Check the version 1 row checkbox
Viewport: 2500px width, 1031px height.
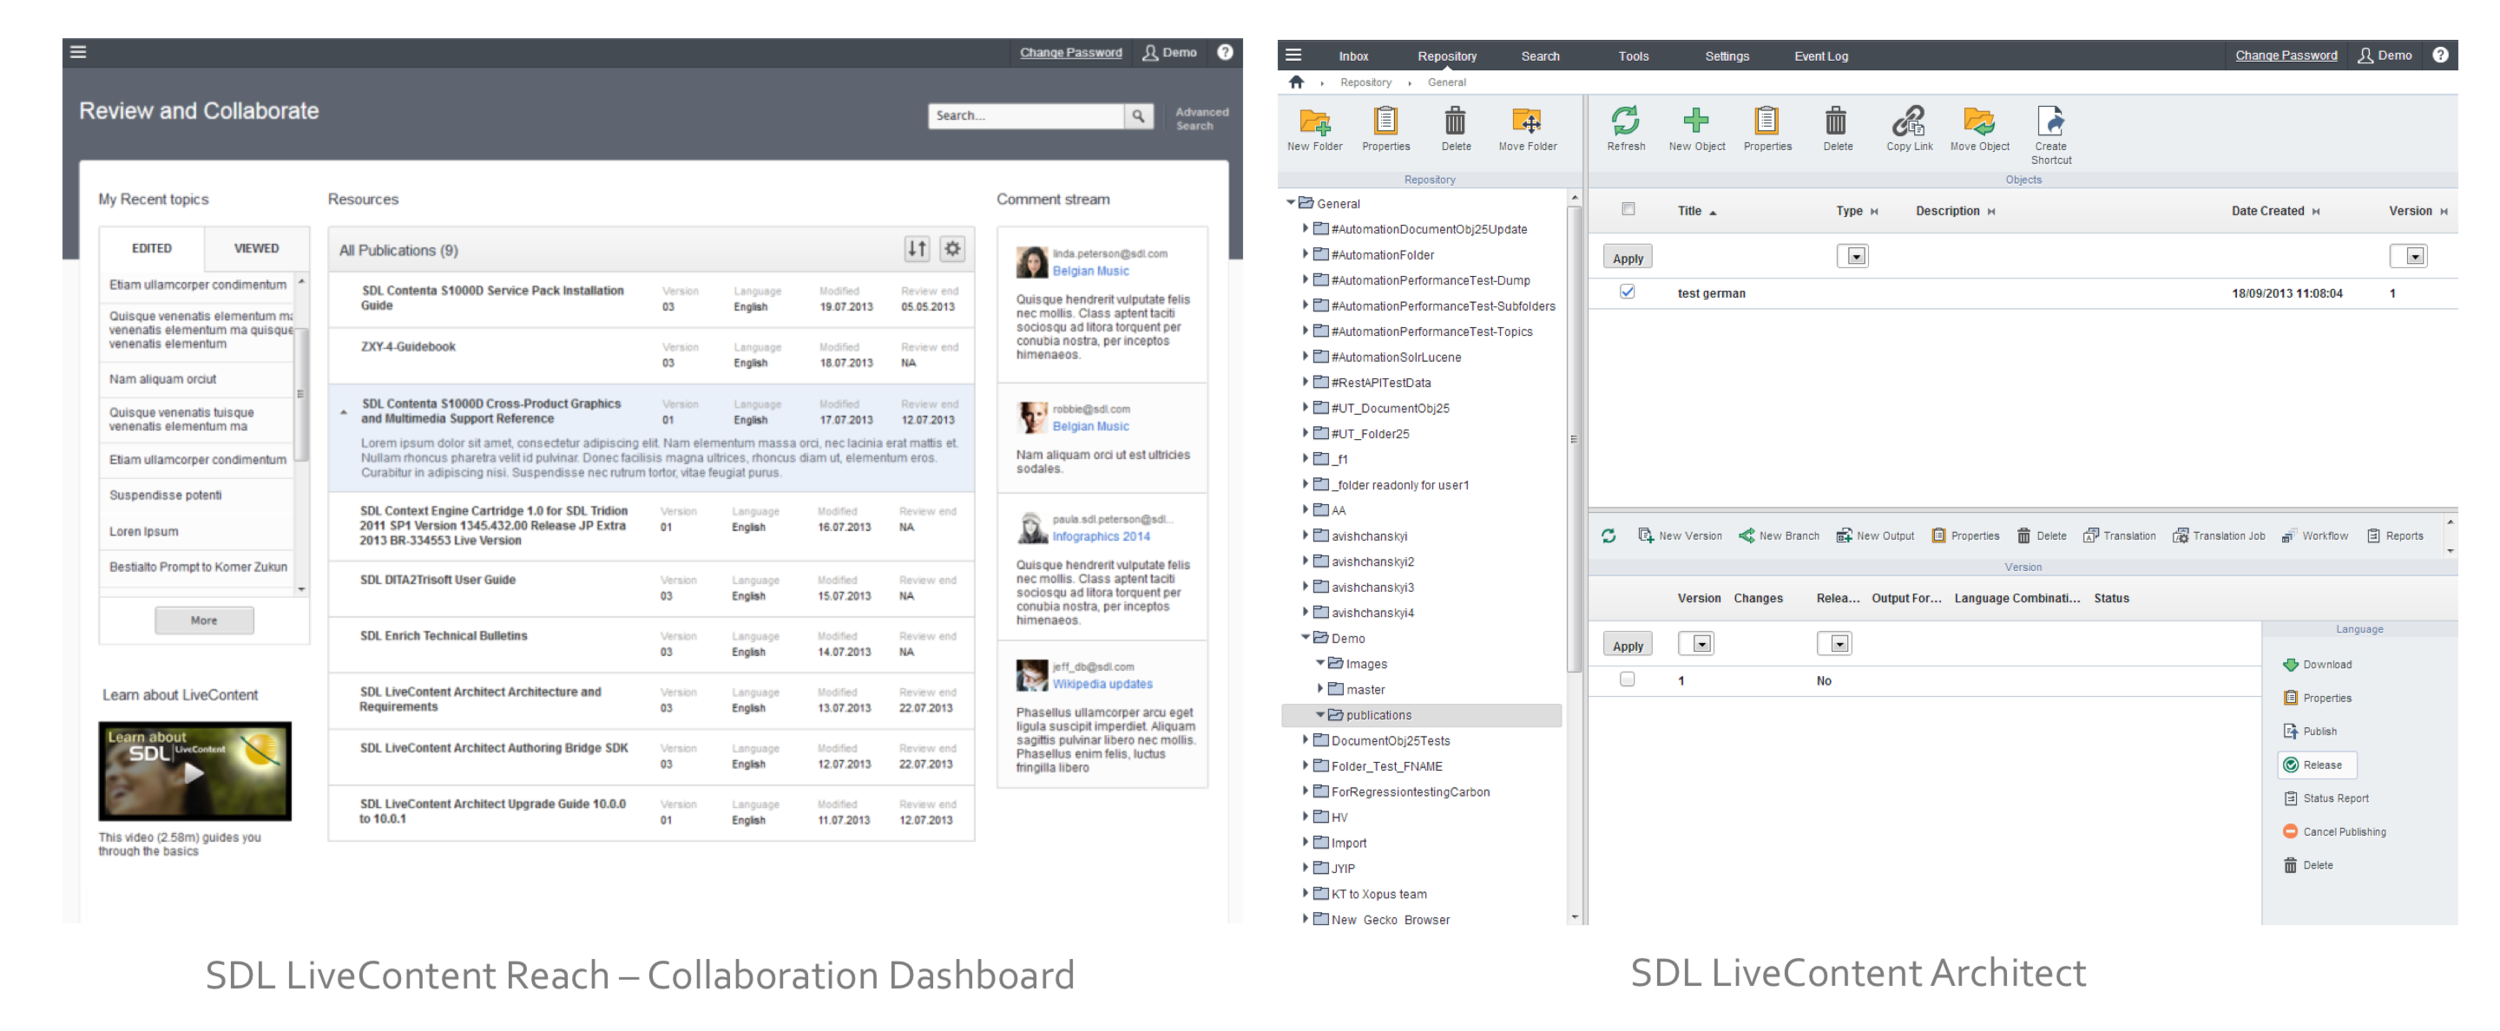(x=1627, y=680)
